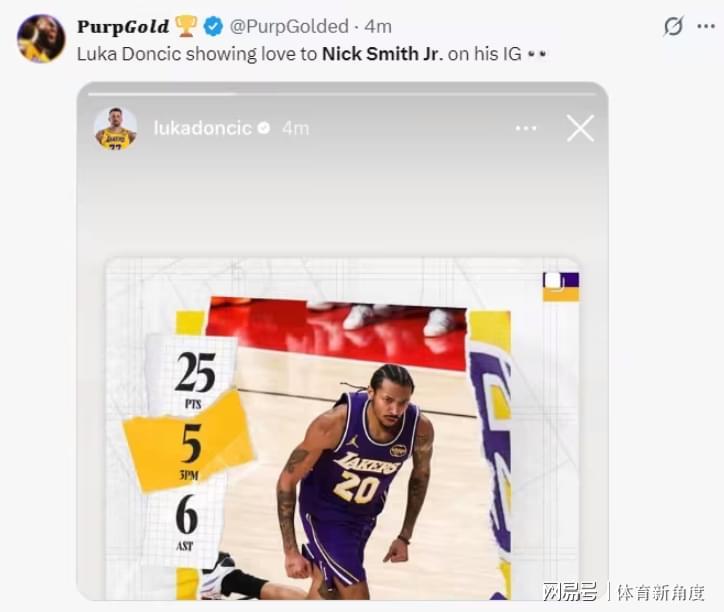Close the Instagram story with X

pos(580,128)
